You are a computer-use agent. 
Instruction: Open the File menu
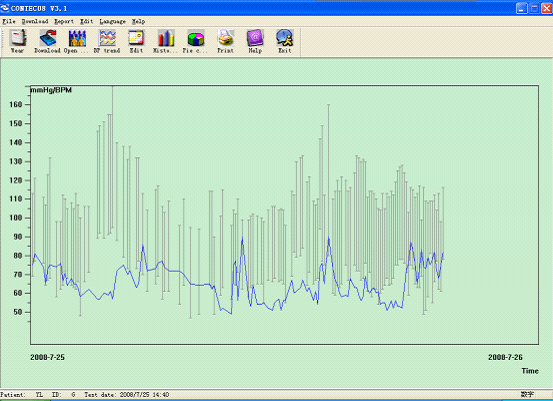pos(9,22)
